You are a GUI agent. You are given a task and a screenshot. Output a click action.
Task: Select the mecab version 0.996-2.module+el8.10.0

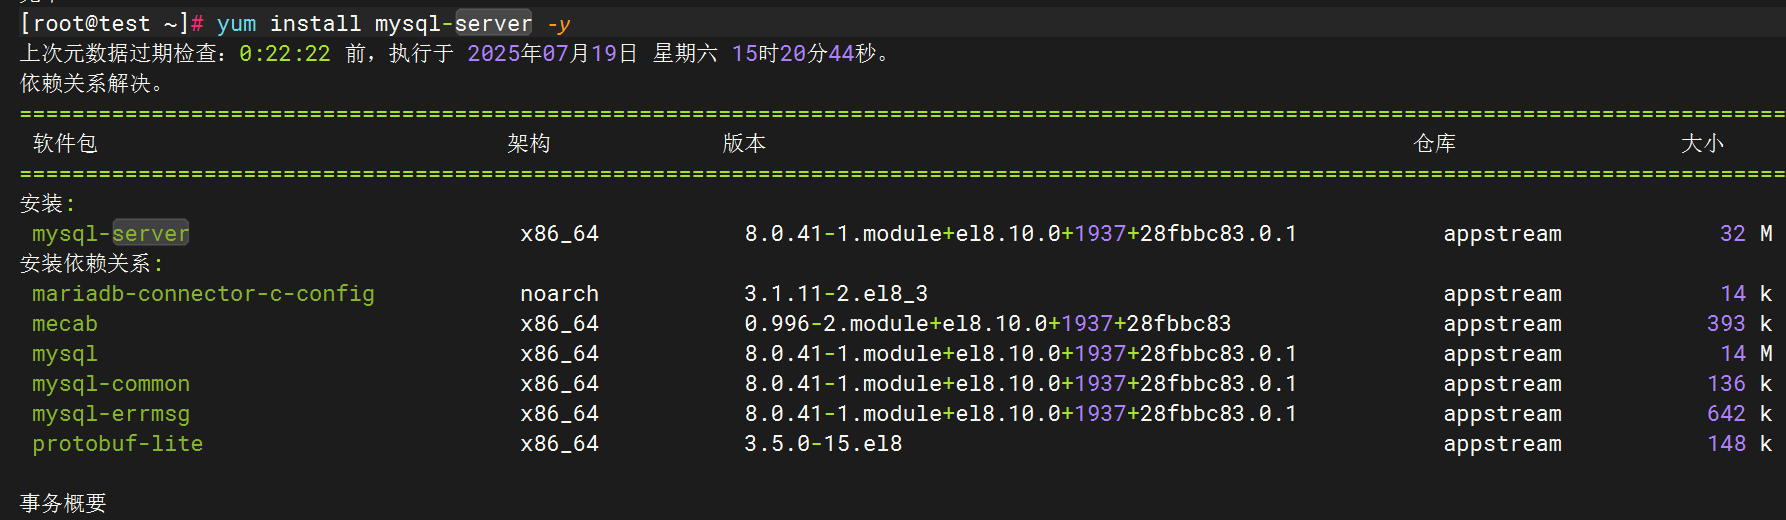(987, 324)
